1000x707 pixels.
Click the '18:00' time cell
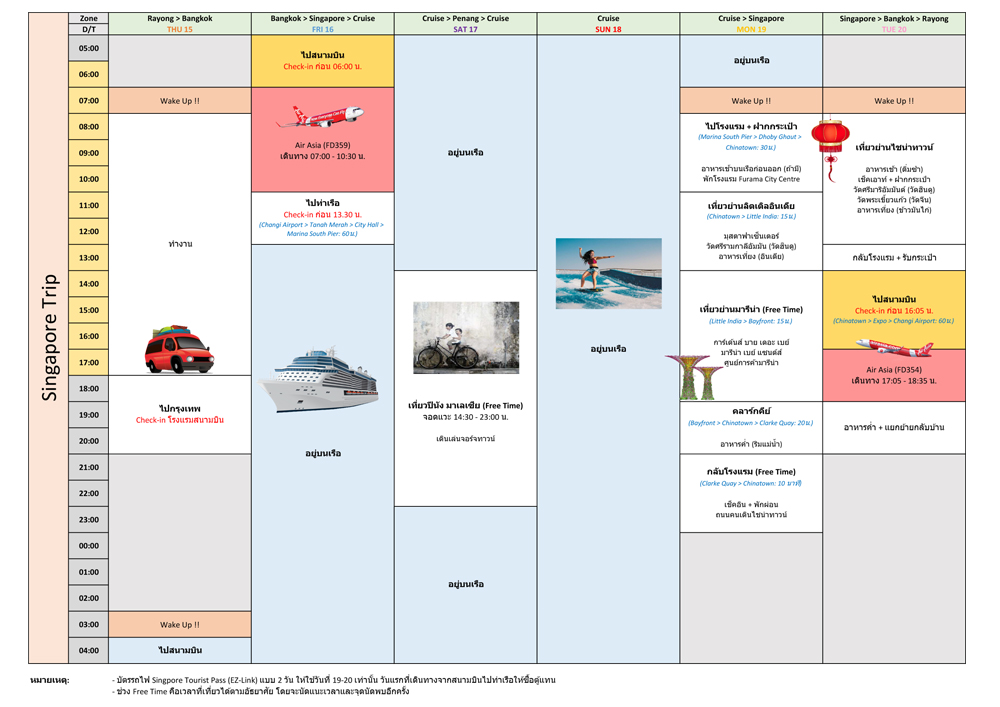tap(89, 388)
